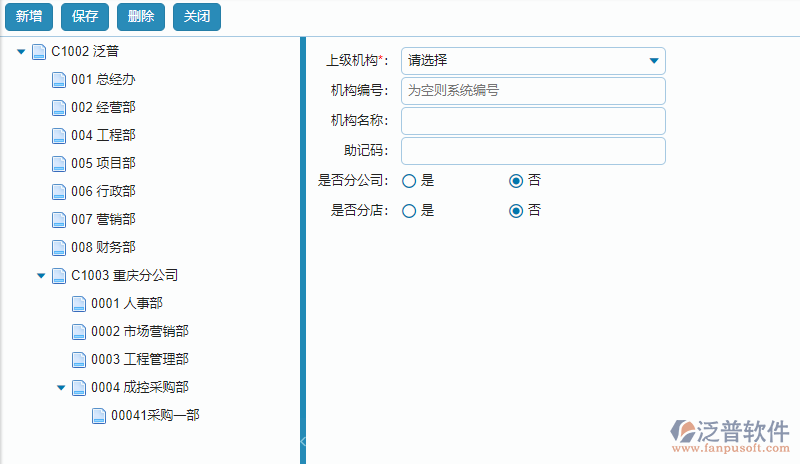Image resolution: width=800 pixels, height=464 pixels.
Task: Select 005 项目部 in the tree
Action: (103, 163)
